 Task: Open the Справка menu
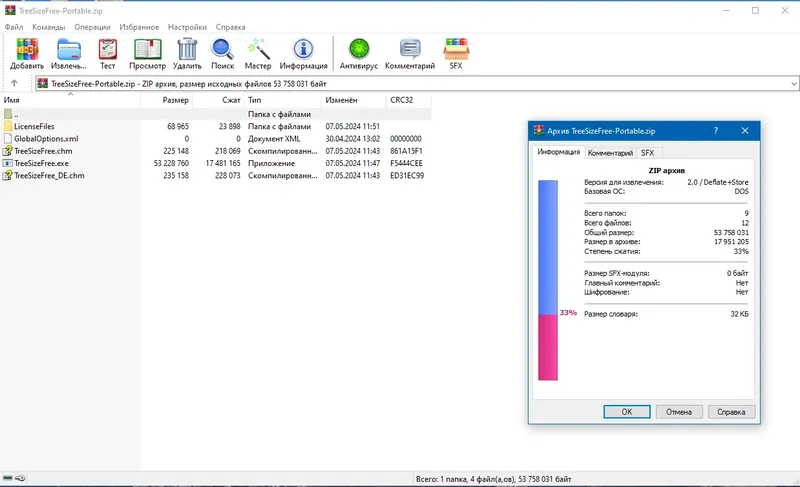pos(231,27)
